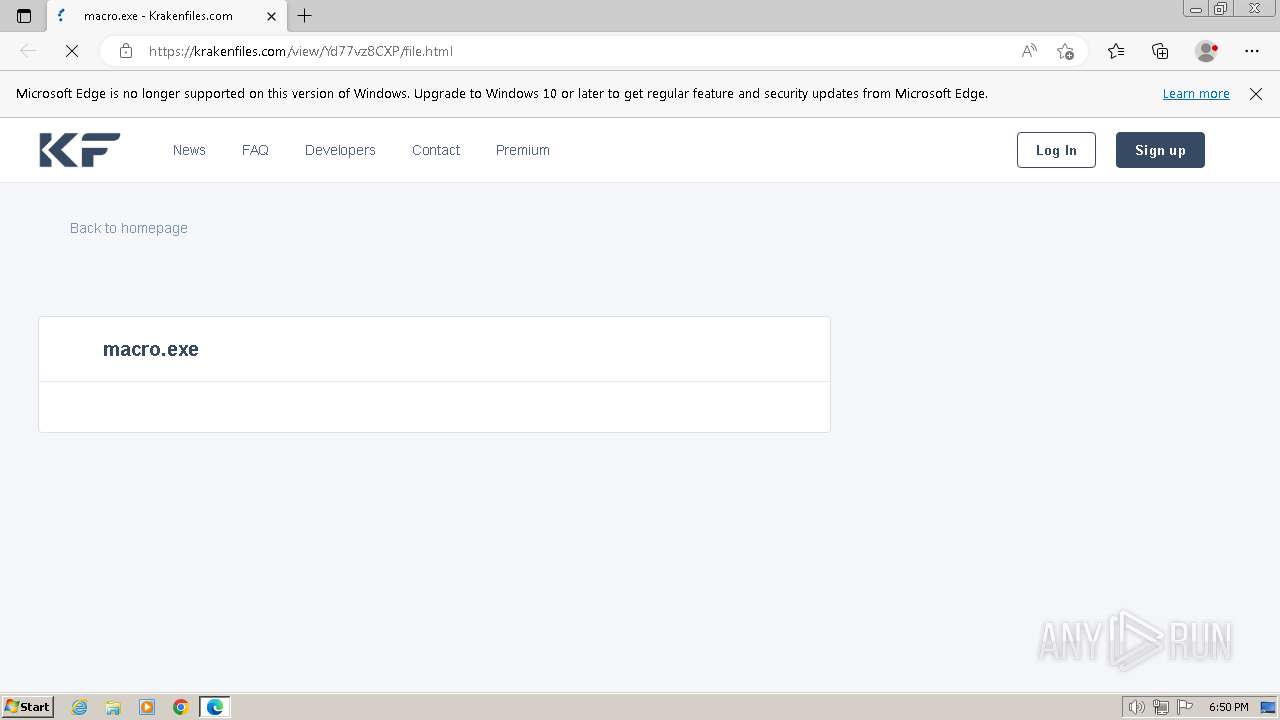The width and height of the screenshot is (1280, 720).
Task: Dismiss the Edge unsupported notification bar
Action: pos(1256,94)
